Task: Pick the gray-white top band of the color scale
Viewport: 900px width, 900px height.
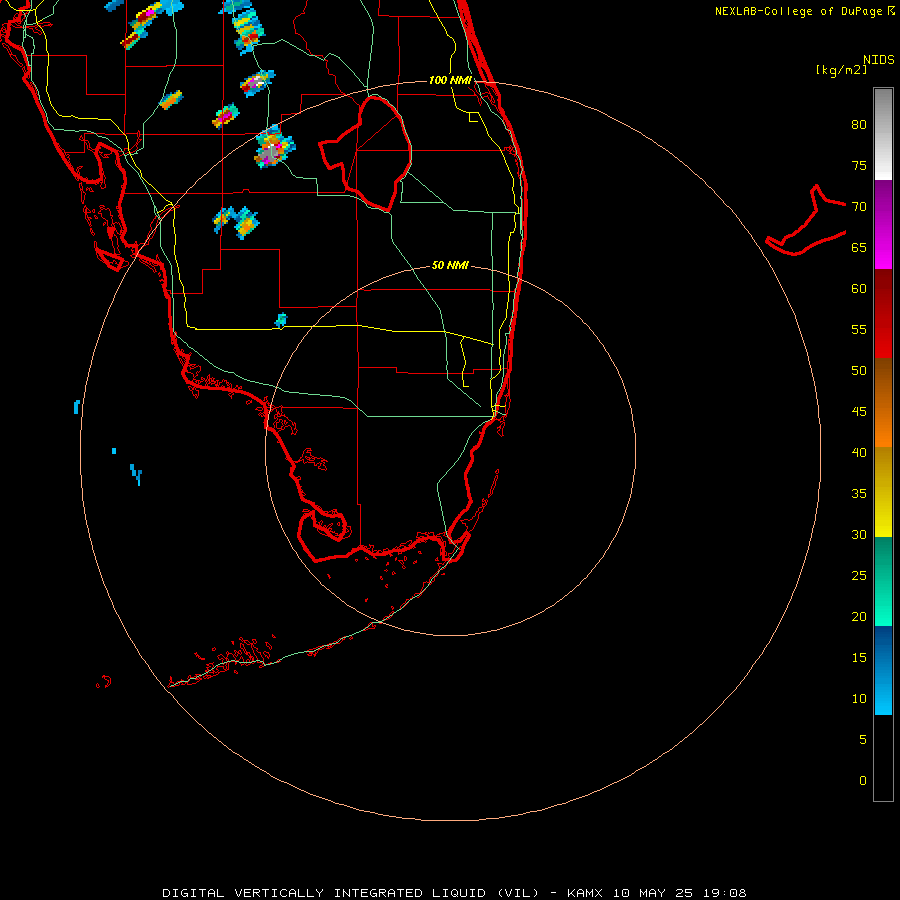Action: (x=883, y=134)
